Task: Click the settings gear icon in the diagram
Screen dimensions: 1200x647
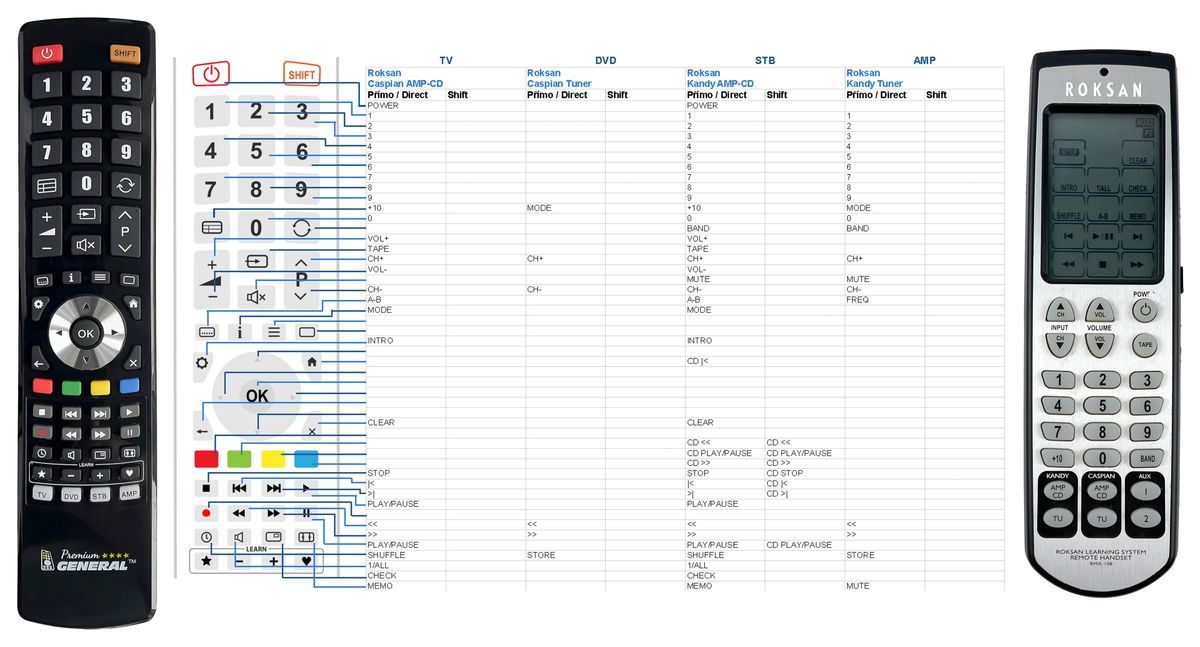Action: click(202, 363)
